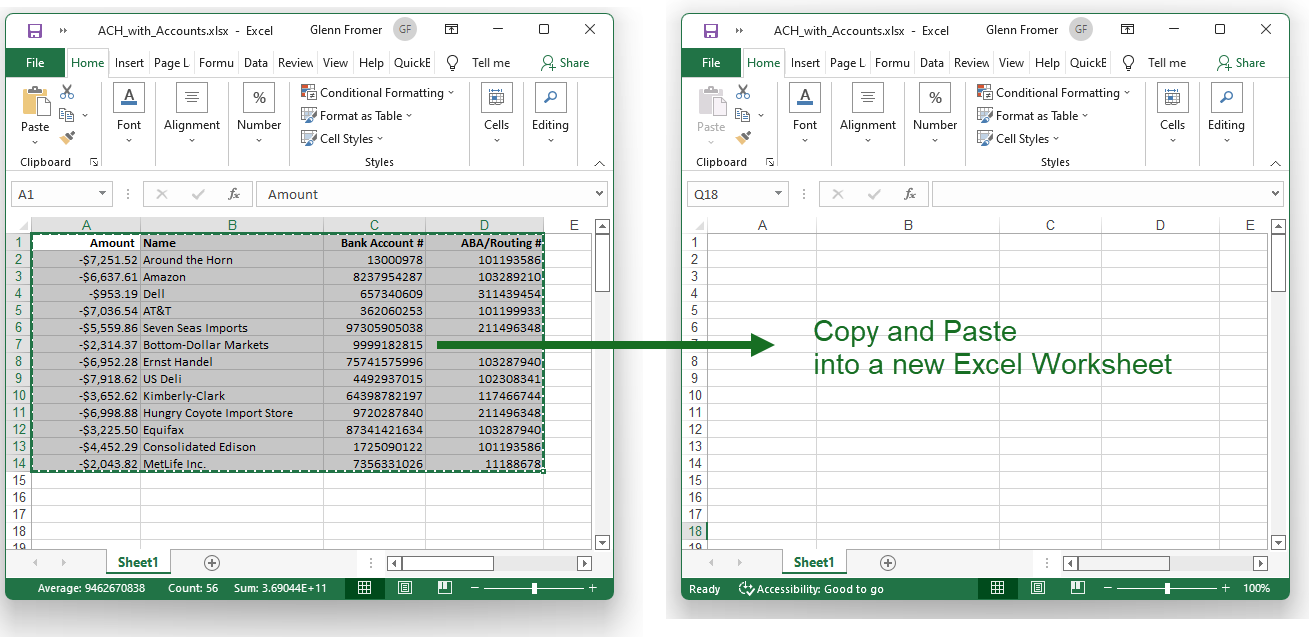Open Ribbon Display Options in right window
The height and width of the screenshot is (637, 1309).
[1127, 30]
